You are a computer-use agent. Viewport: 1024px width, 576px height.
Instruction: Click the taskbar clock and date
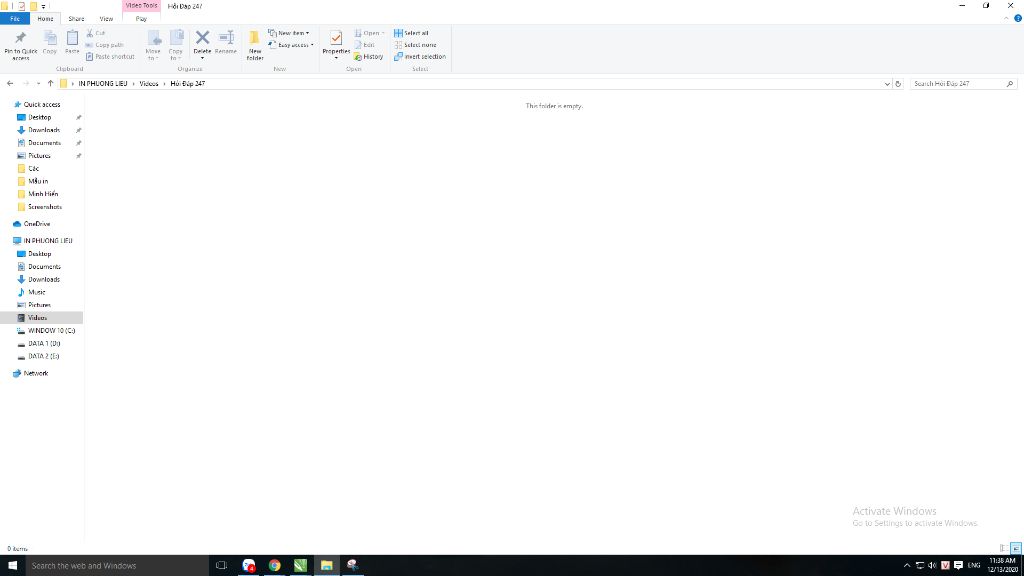click(1002, 566)
